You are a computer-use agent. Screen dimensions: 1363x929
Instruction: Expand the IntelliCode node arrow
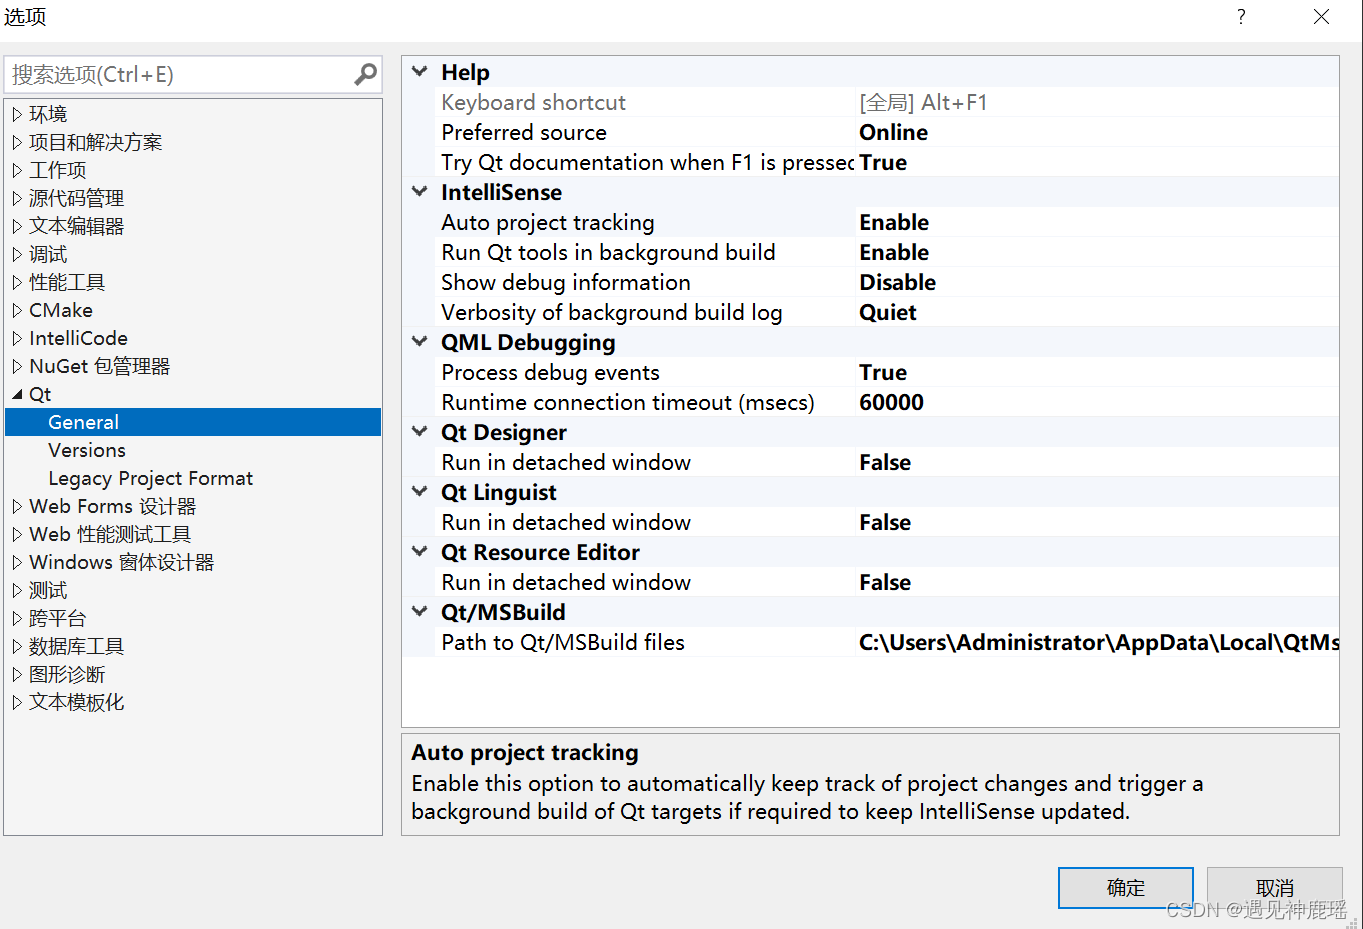(x=17, y=338)
